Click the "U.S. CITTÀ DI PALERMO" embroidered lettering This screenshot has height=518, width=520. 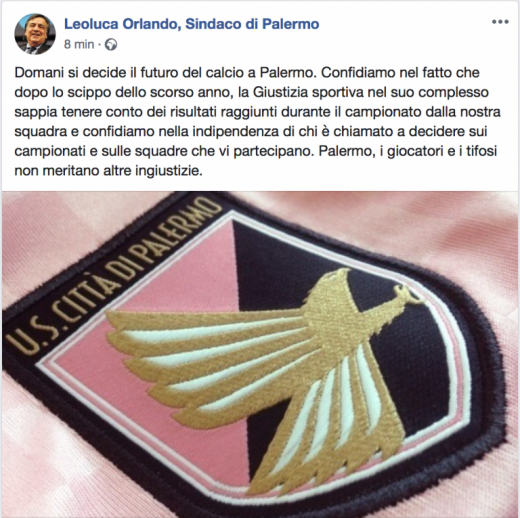tap(112, 277)
